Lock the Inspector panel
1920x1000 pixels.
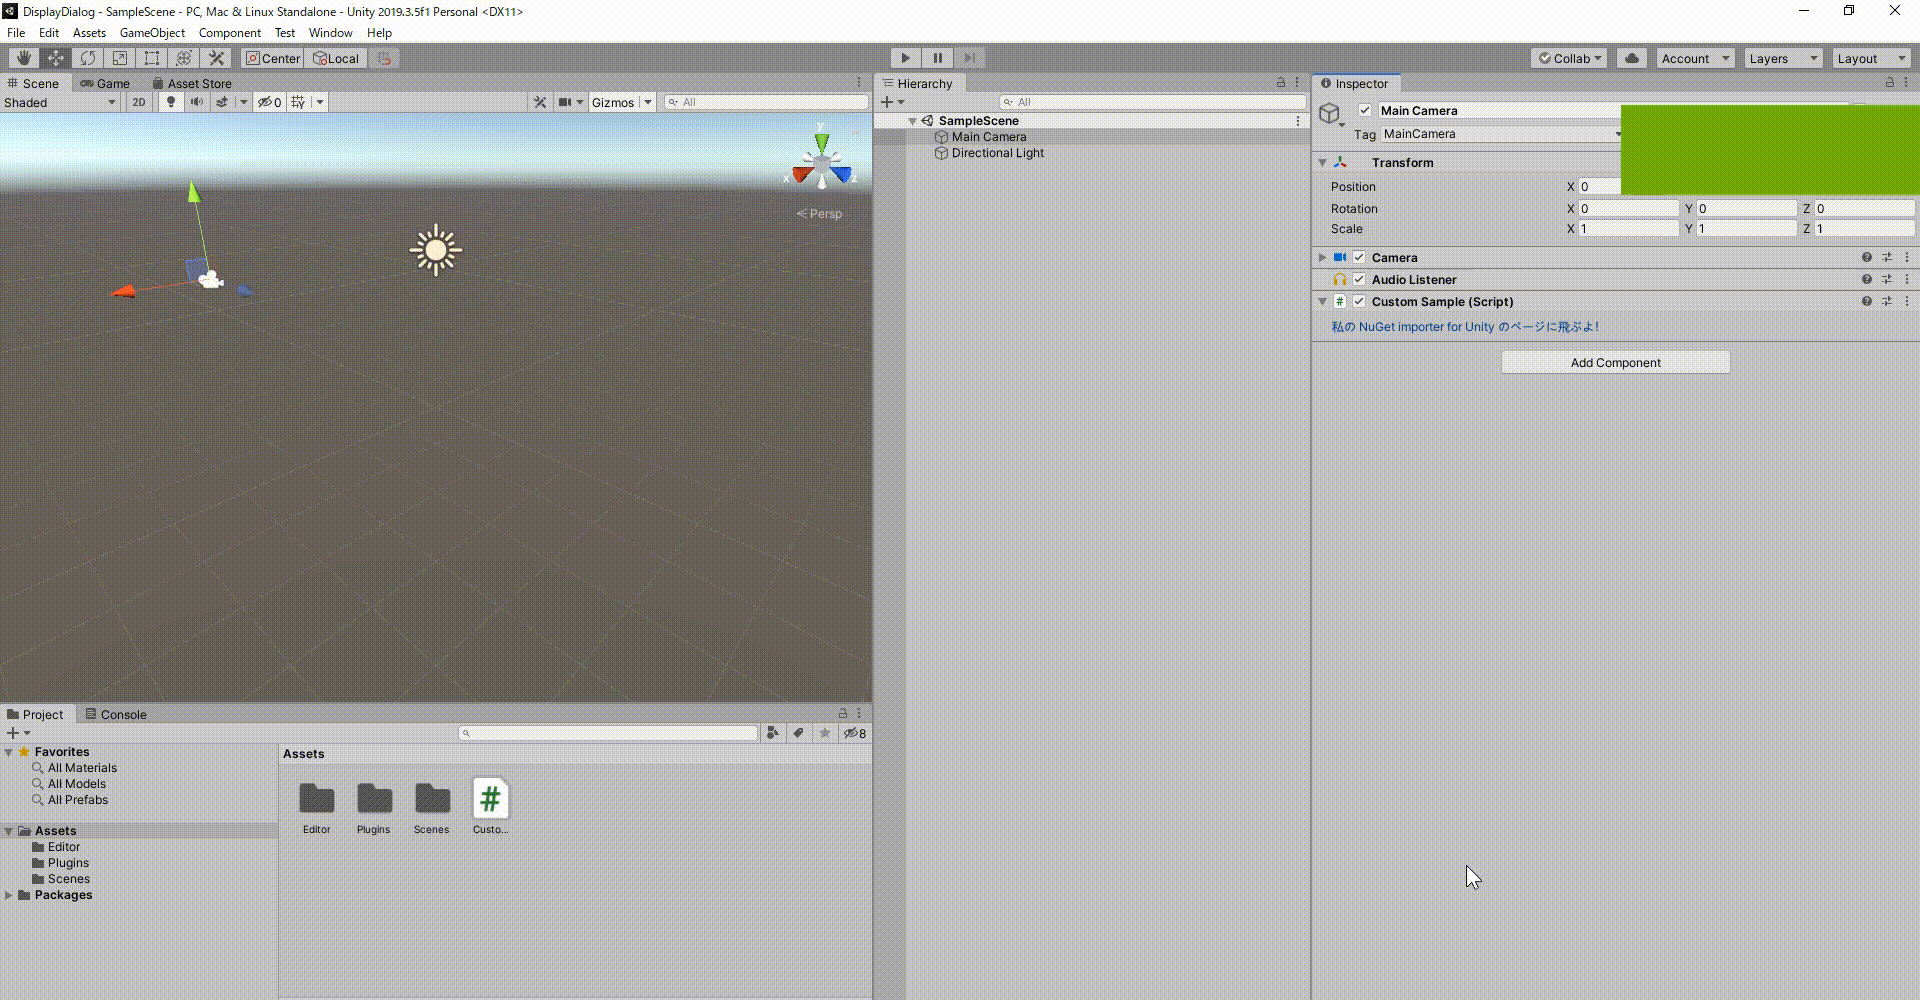[x=1889, y=83]
